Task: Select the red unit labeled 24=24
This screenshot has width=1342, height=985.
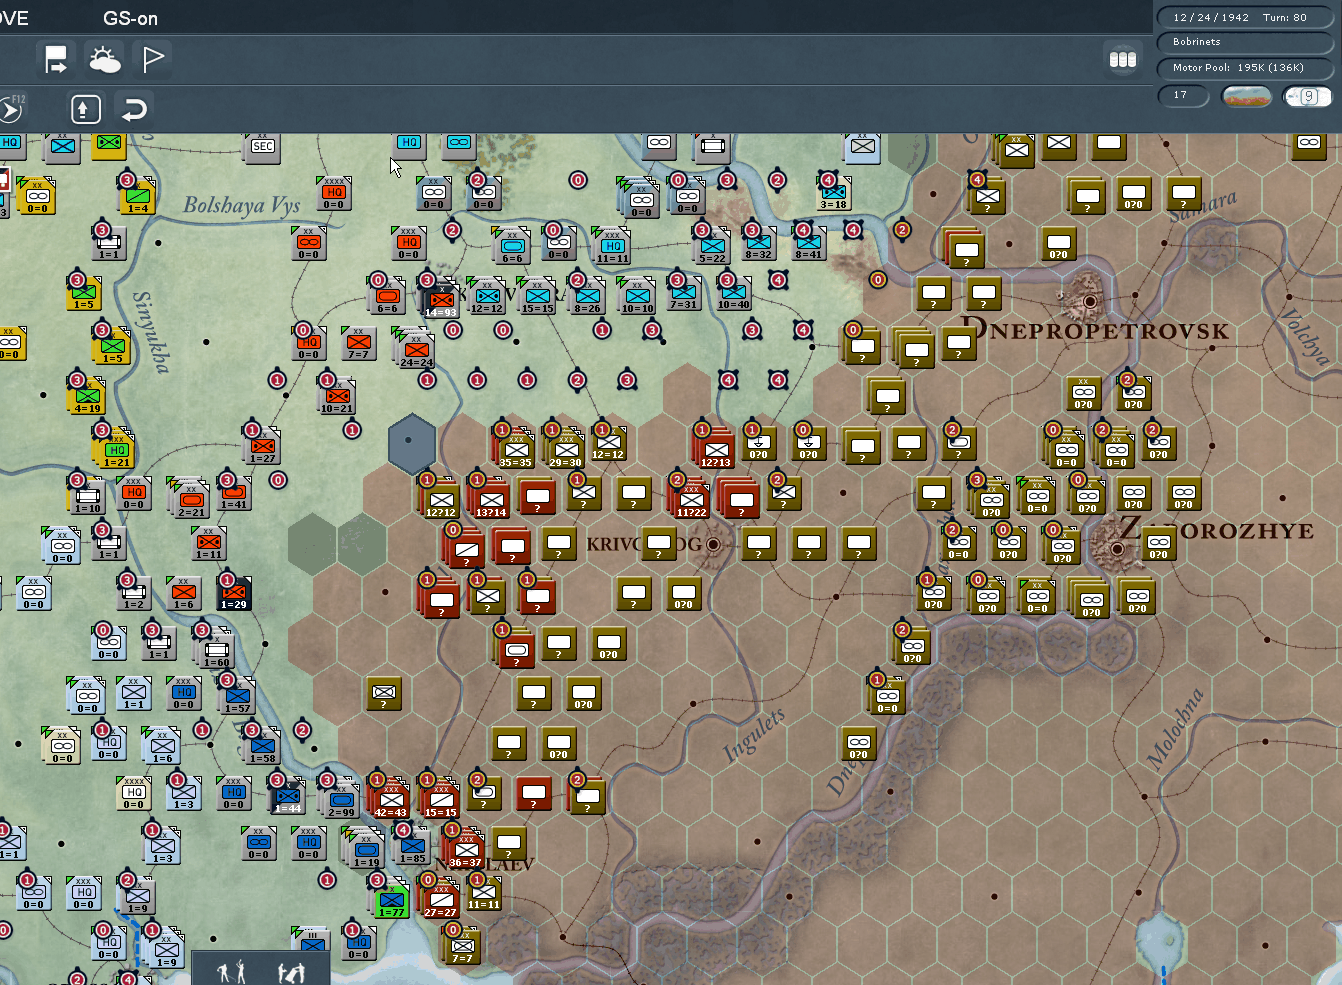Action: (416, 350)
